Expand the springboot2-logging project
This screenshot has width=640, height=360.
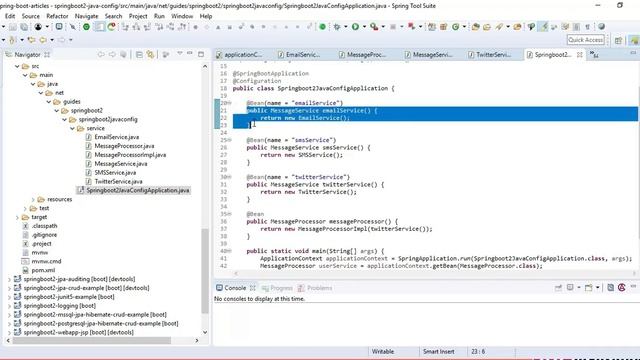(9, 306)
